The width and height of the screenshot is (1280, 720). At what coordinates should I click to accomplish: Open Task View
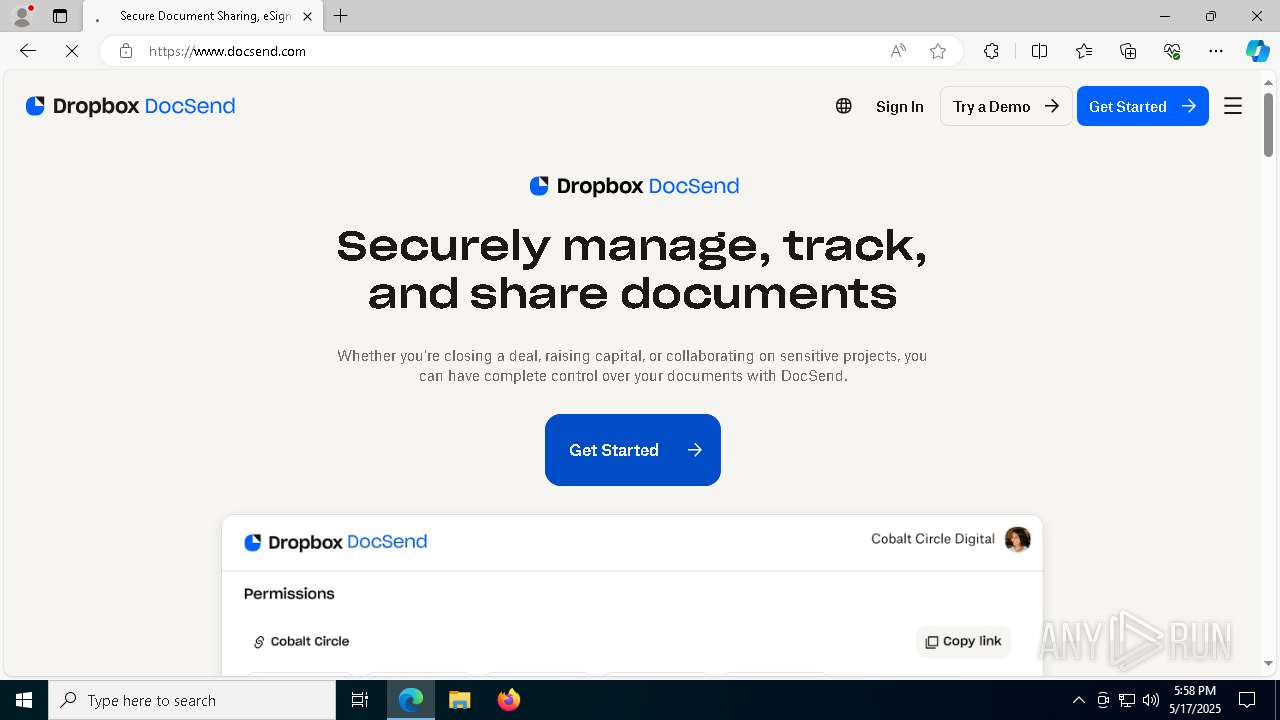(360, 700)
